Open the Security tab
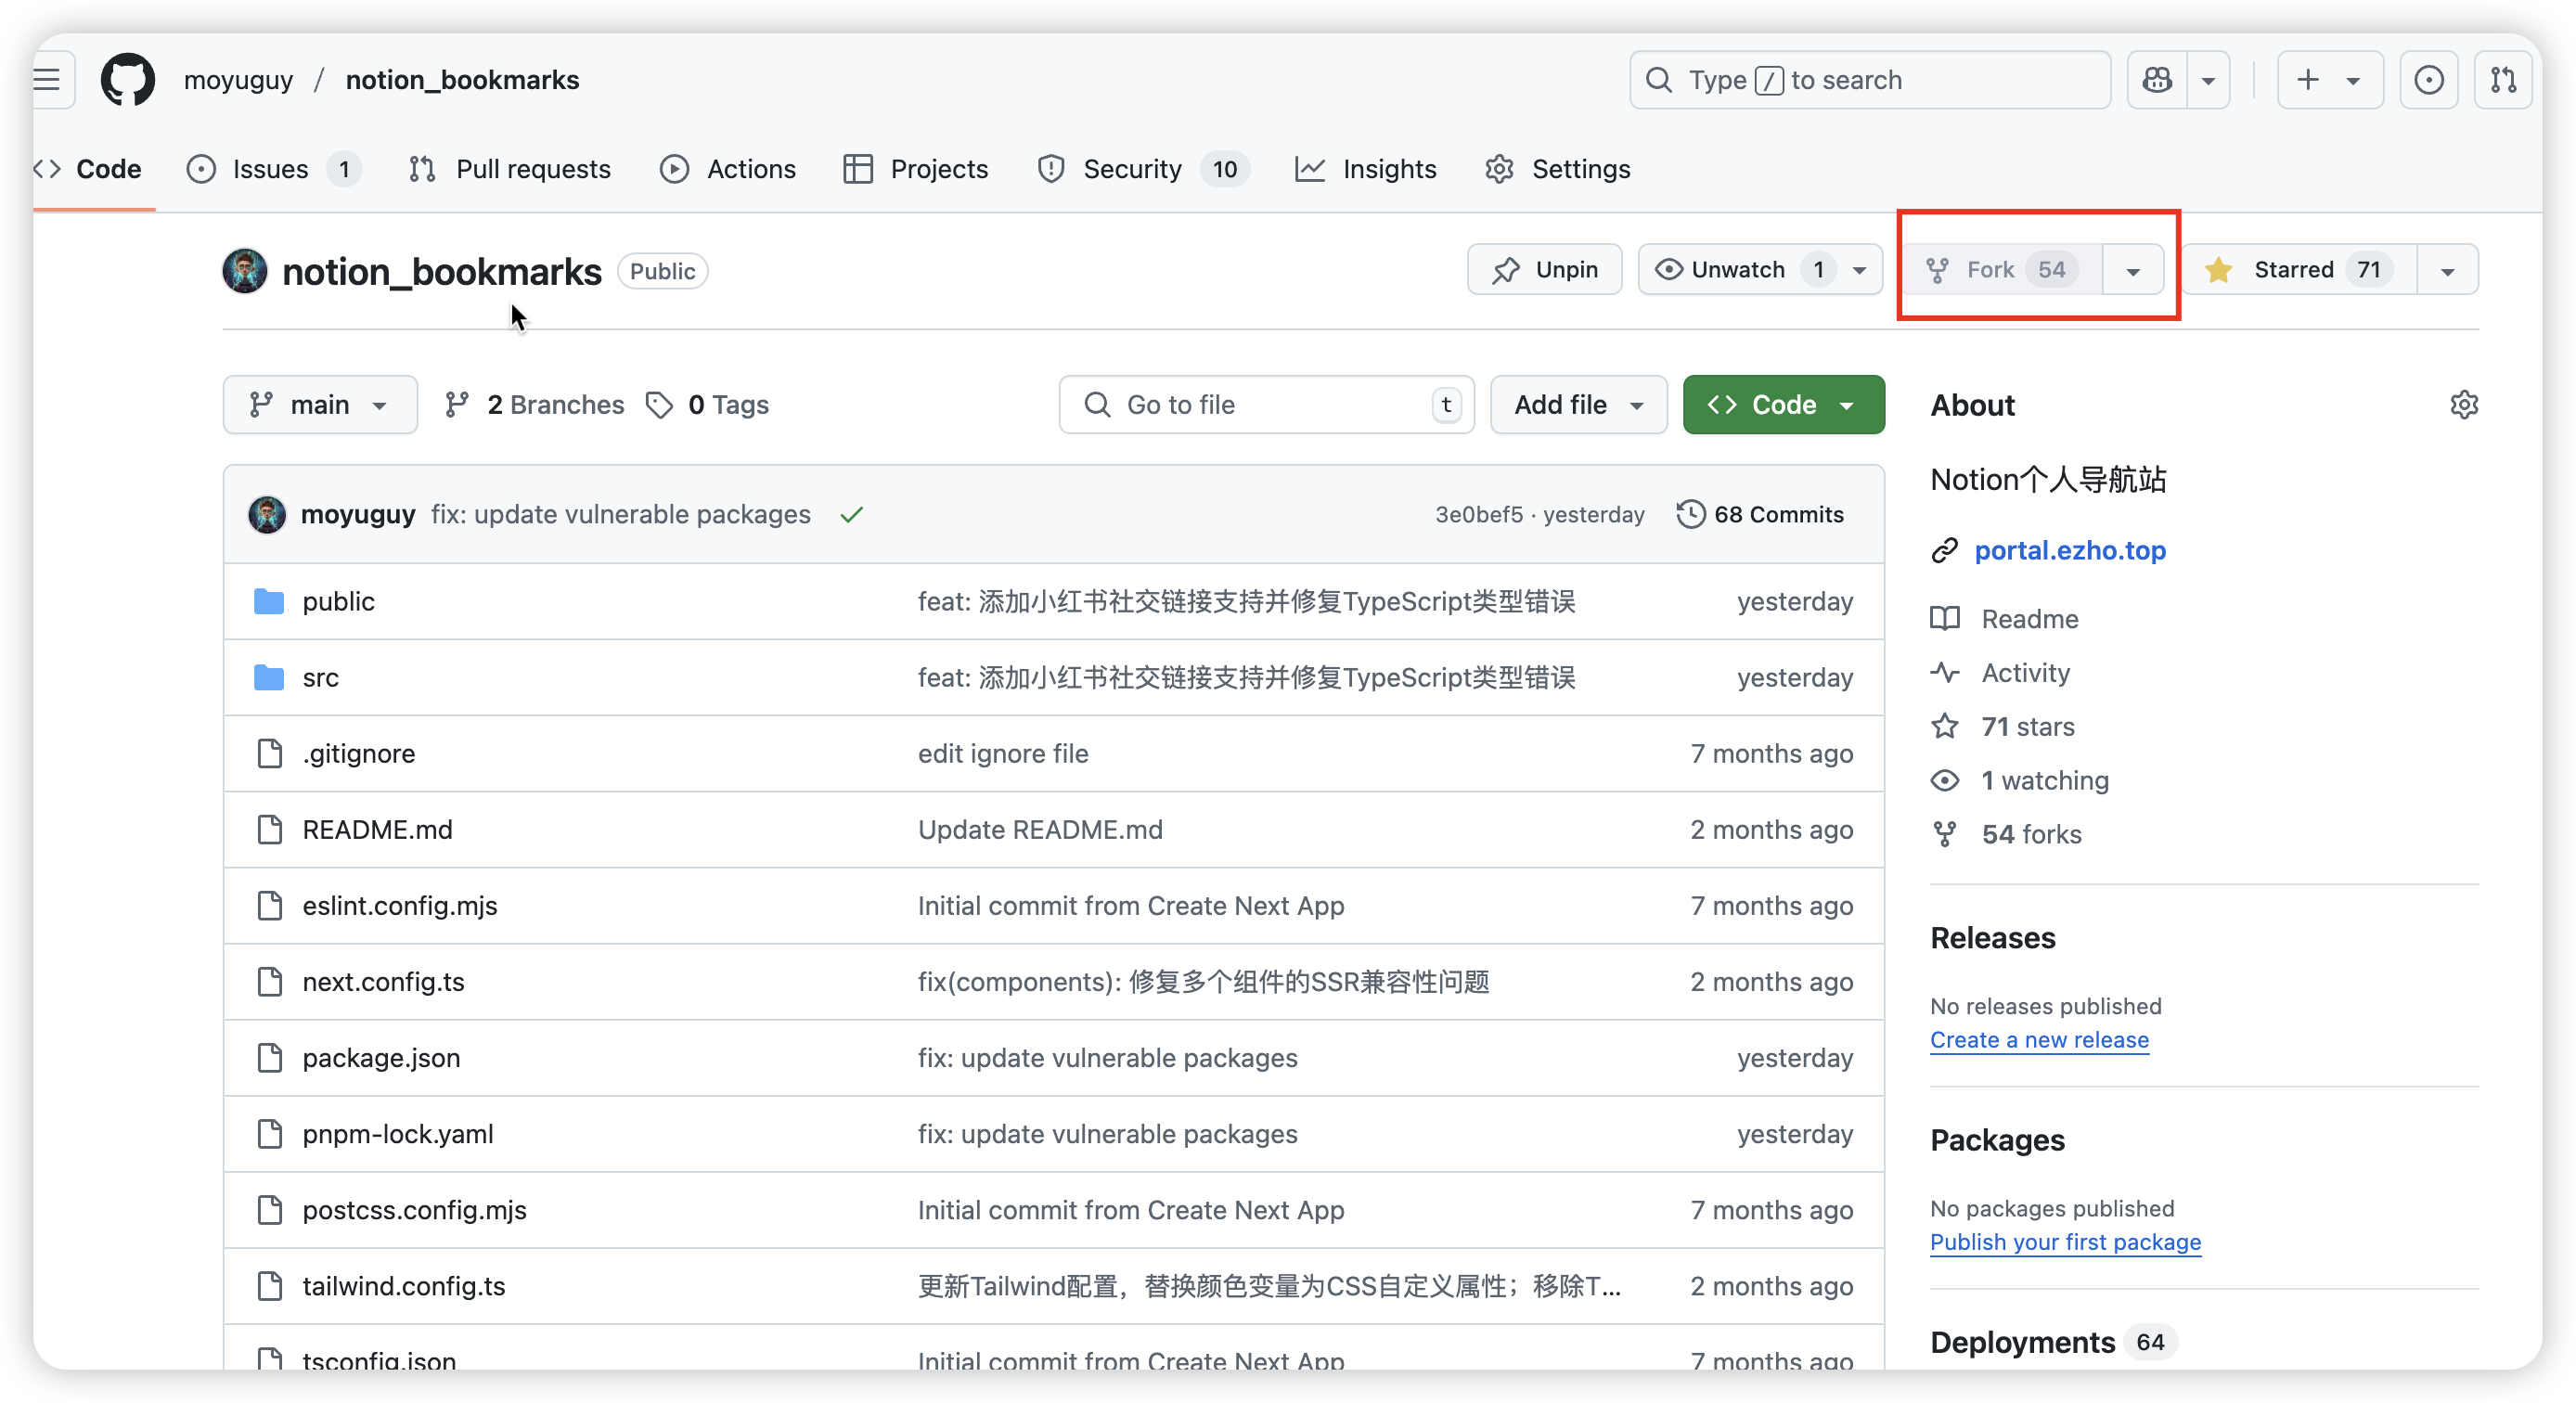The height and width of the screenshot is (1403, 2576). tap(1142, 169)
